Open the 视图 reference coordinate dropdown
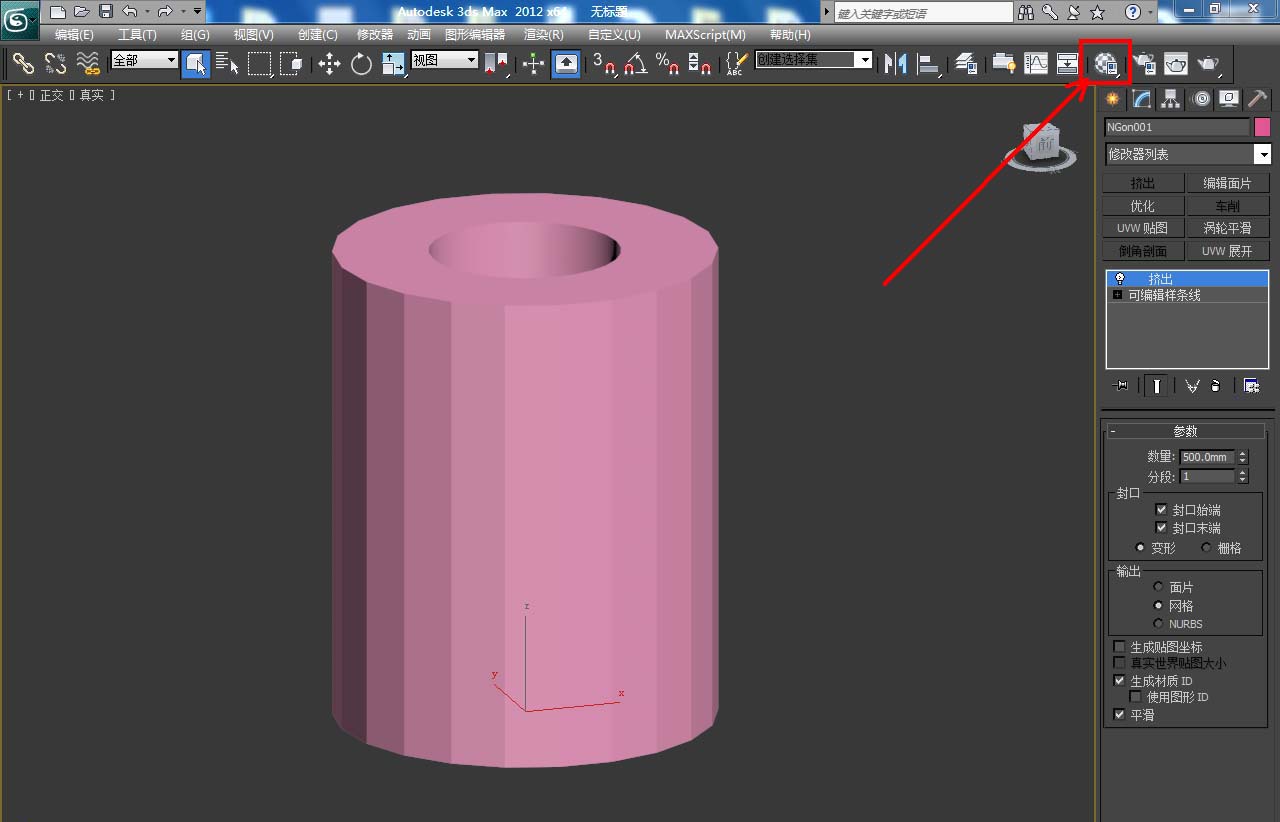This screenshot has height=822, width=1280. pos(445,60)
